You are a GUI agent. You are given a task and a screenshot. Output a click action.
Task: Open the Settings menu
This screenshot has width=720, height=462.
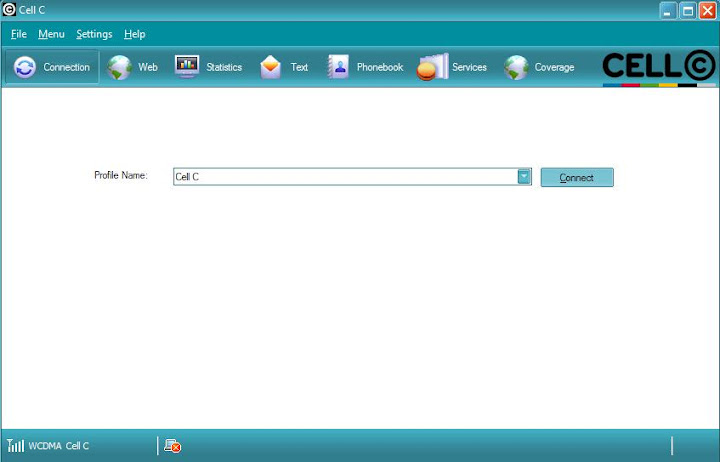point(94,34)
